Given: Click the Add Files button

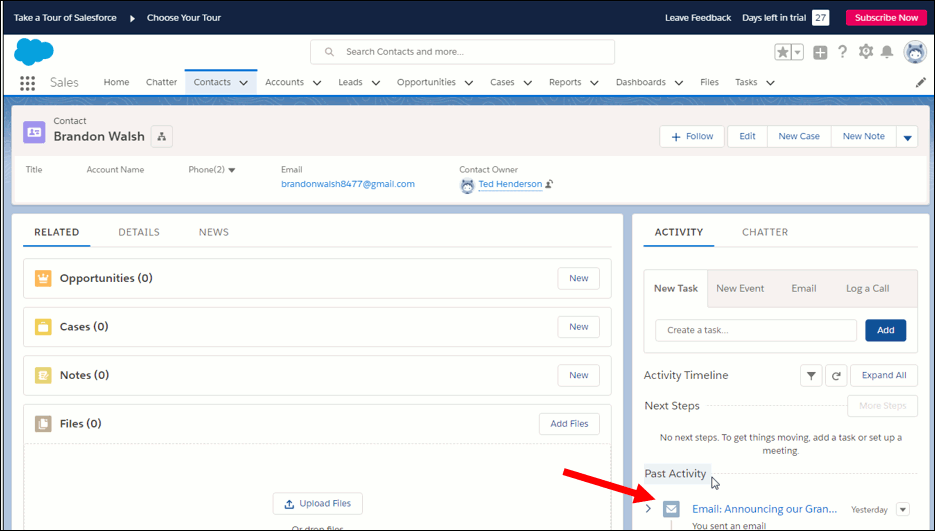Looking at the screenshot, I should pos(569,424).
